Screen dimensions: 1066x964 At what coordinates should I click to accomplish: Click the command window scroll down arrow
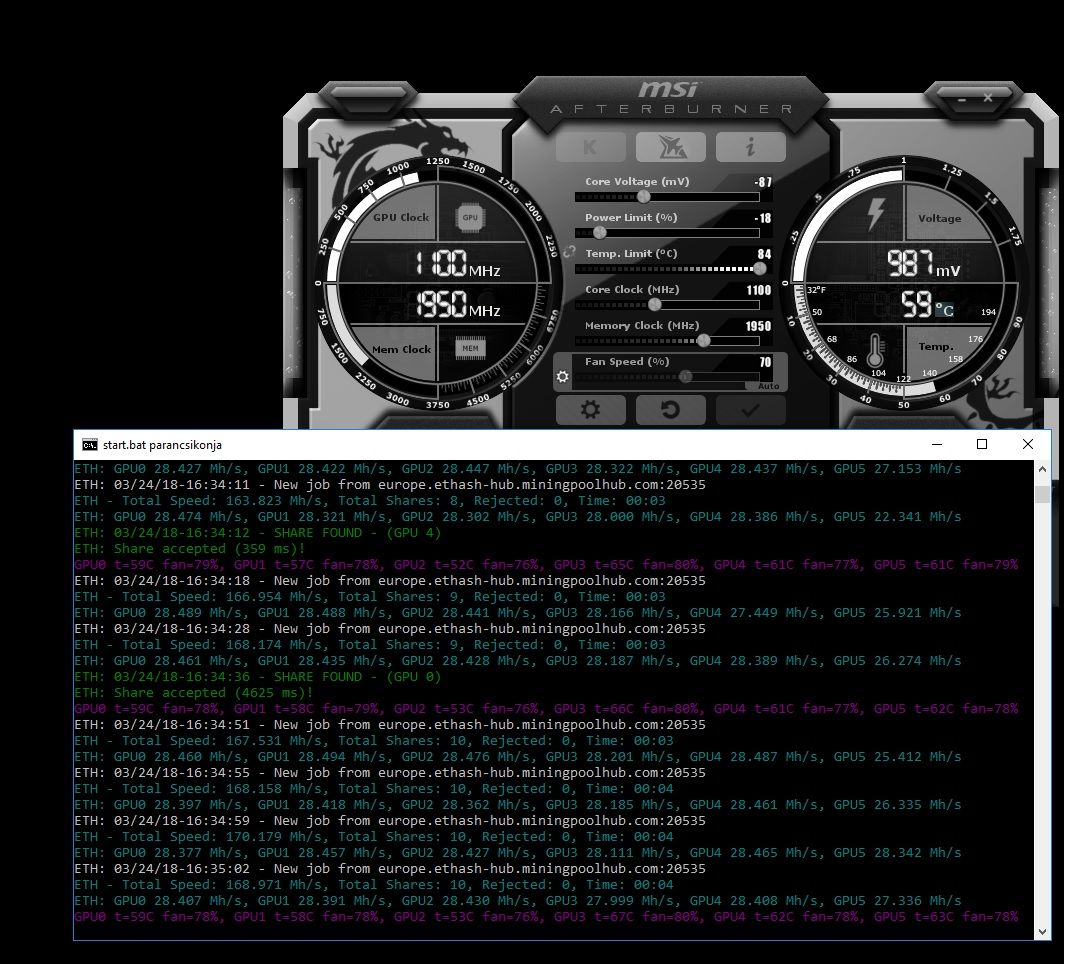[x=1042, y=932]
